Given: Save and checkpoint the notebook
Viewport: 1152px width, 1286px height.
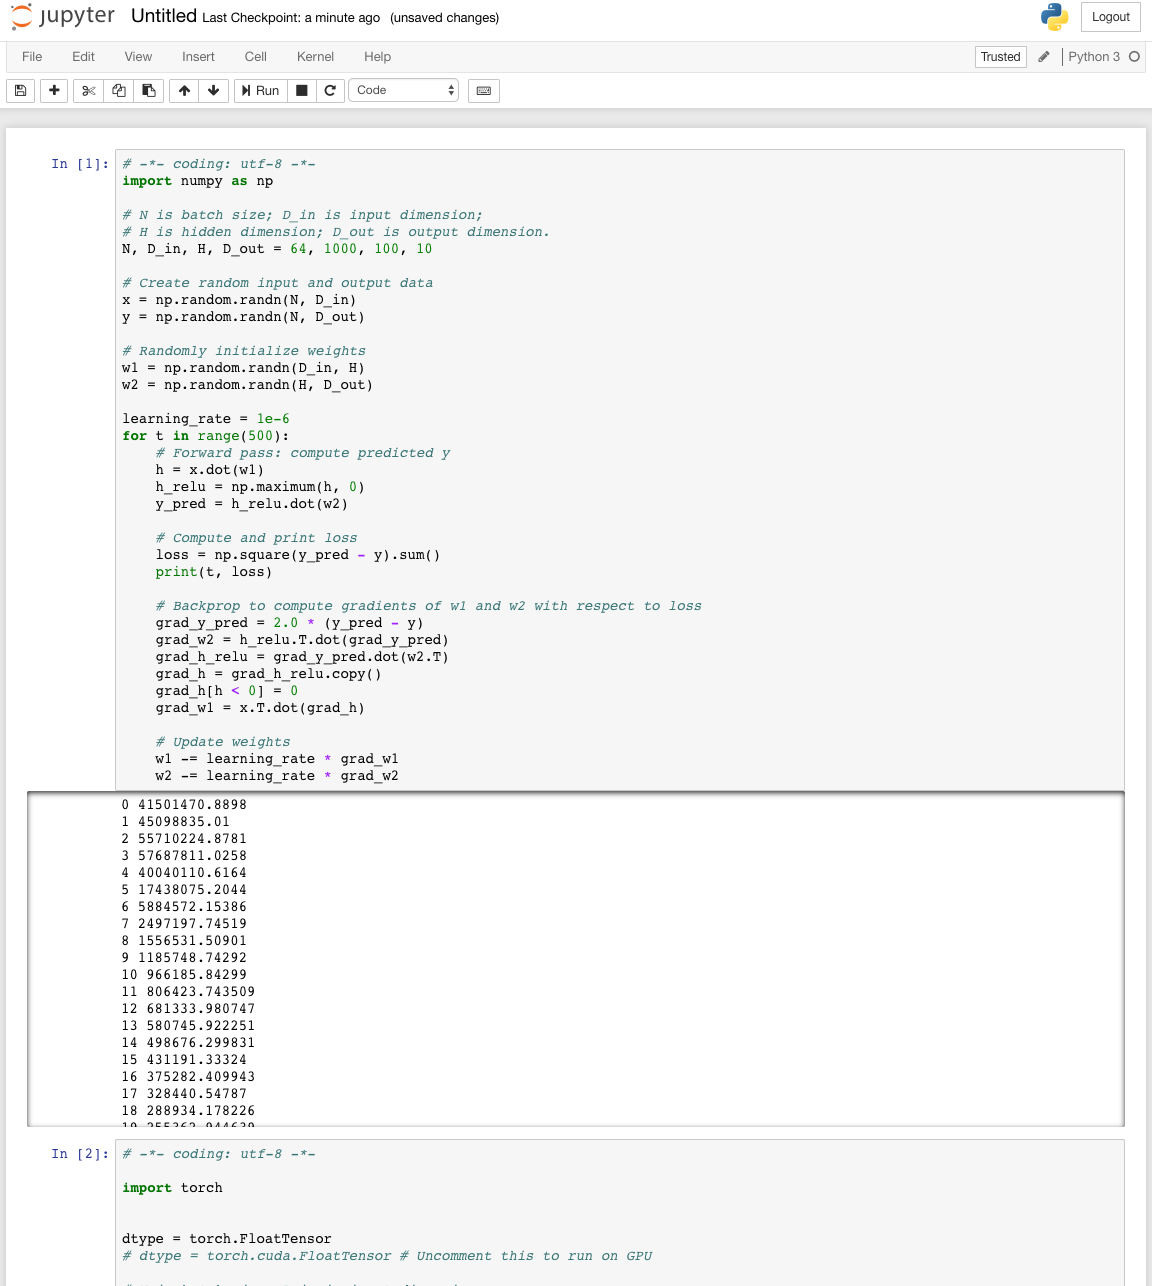Looking at the screenshot, I should click(21, 91).
